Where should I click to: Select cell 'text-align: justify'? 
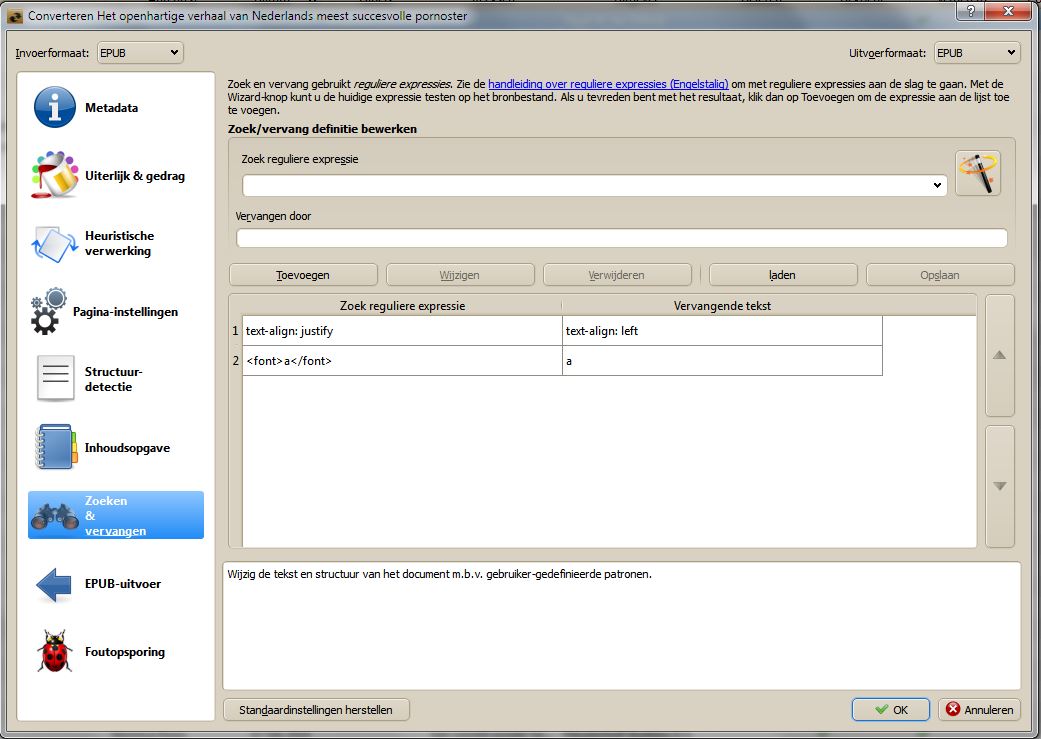coord(402,331)
